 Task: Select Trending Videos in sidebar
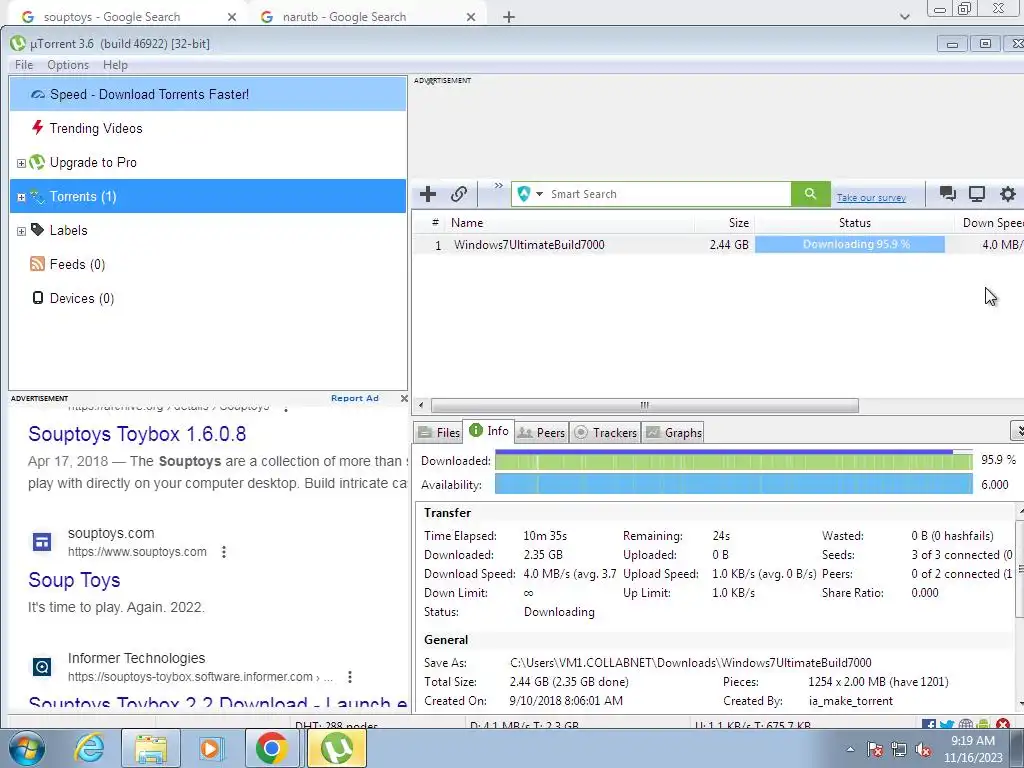[208, 128]
